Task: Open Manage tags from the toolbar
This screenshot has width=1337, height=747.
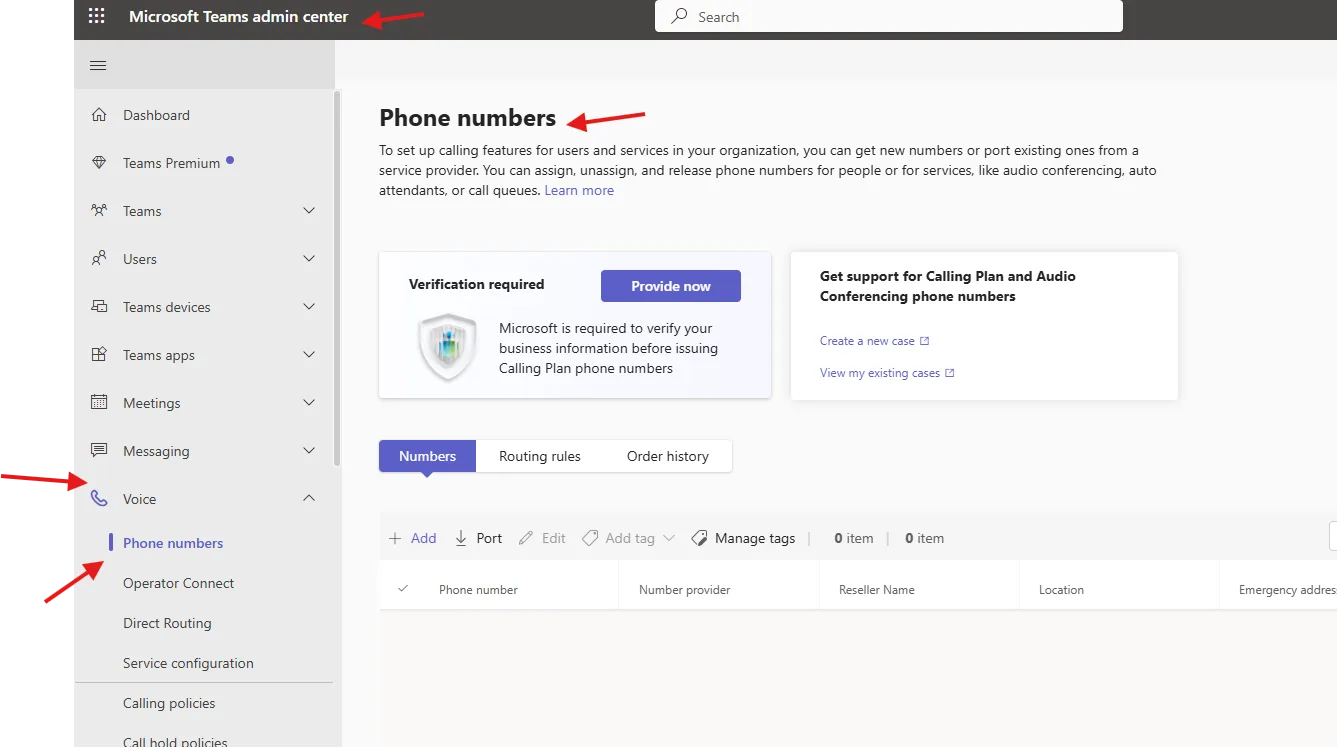Action: (x=743, y=537)
